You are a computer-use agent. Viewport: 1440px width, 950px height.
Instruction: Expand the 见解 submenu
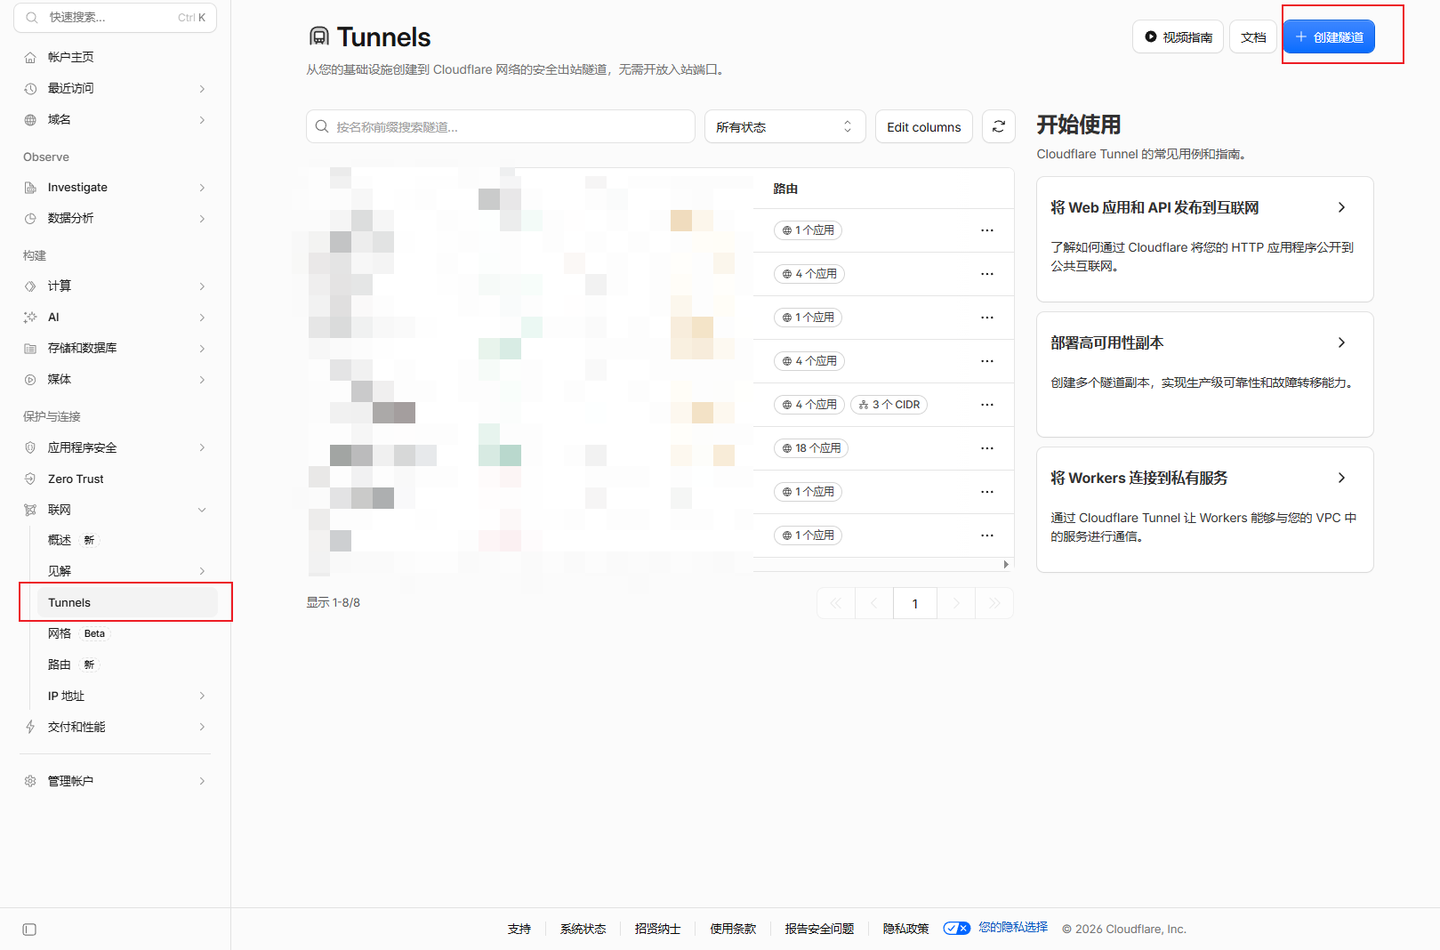pyautogui.click(x=202, y=571)
